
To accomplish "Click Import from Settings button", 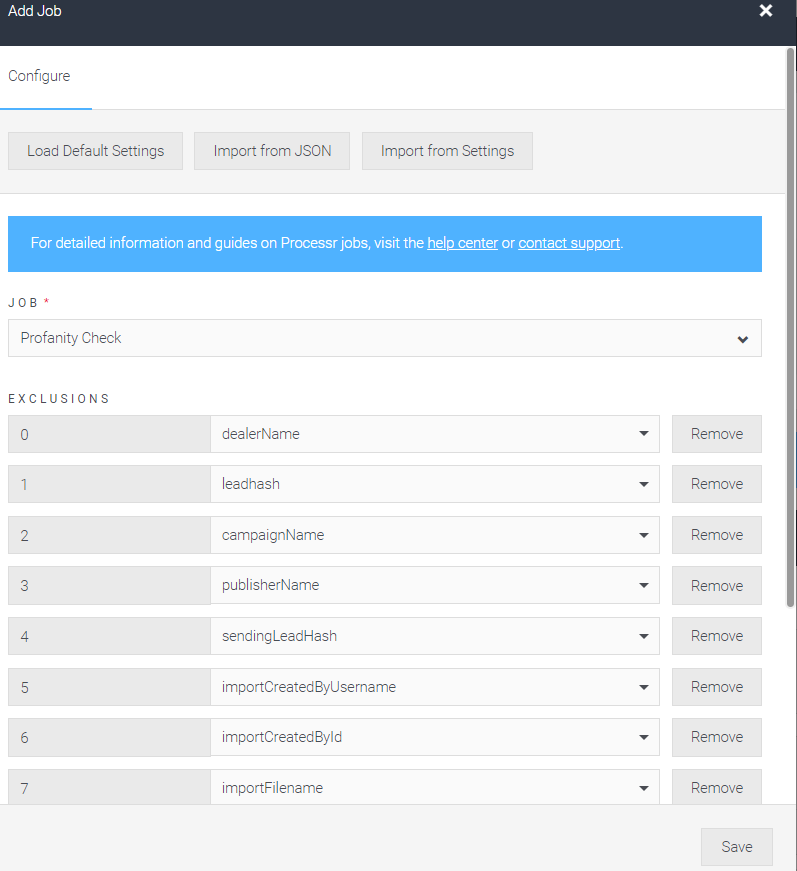I will [x=447, y=151].
